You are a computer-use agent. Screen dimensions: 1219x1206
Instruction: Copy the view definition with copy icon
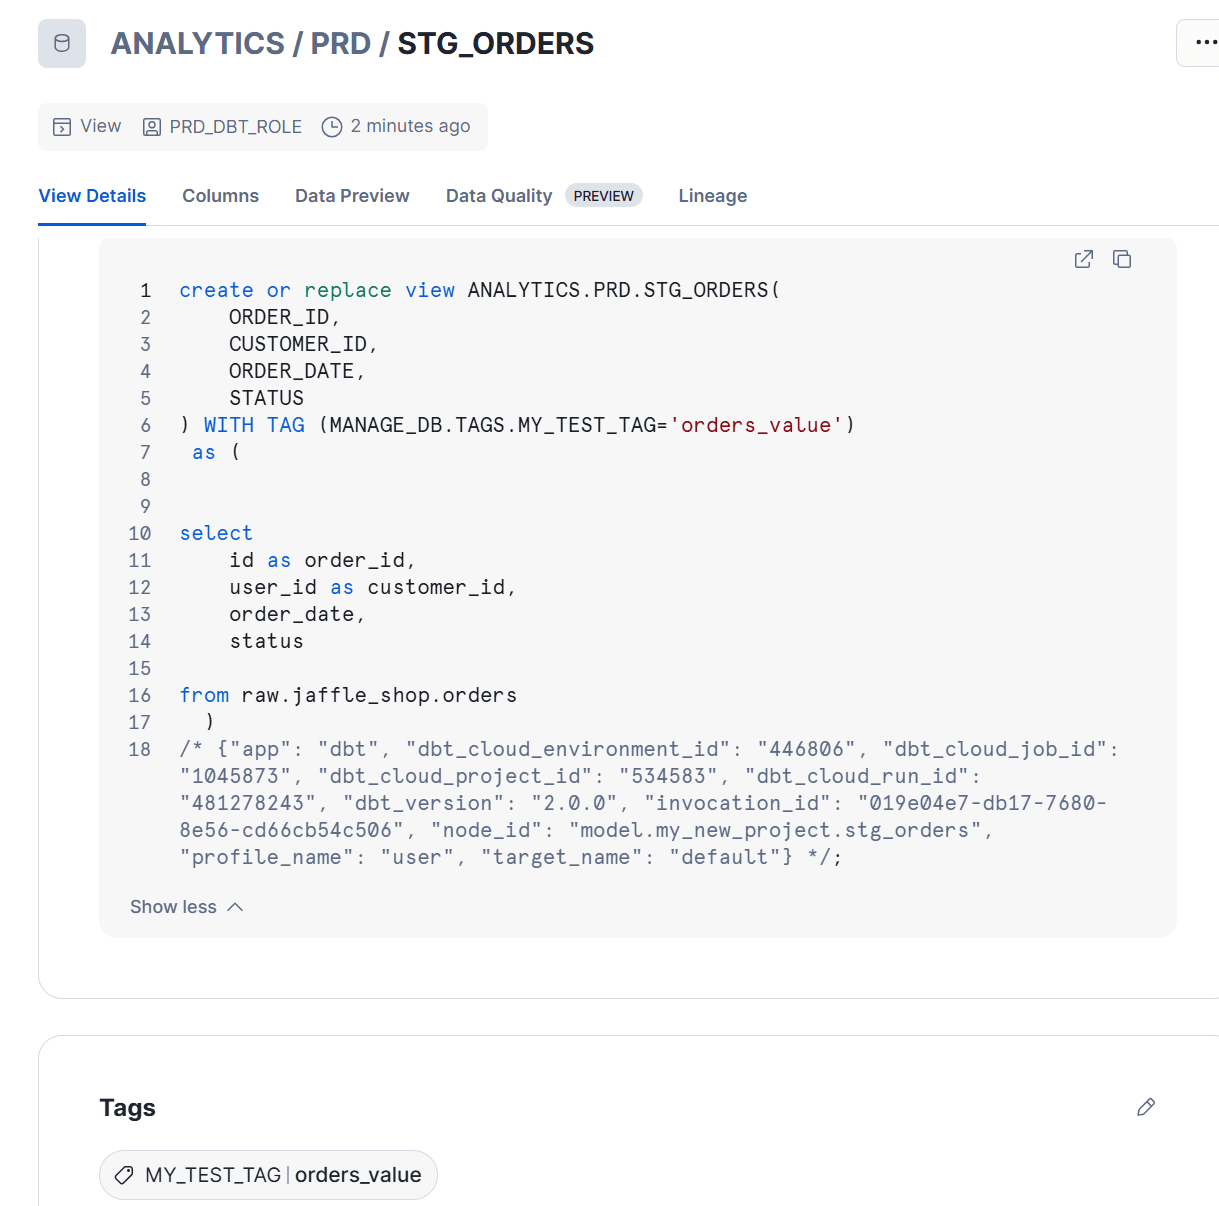click(x=1122, y=259)
